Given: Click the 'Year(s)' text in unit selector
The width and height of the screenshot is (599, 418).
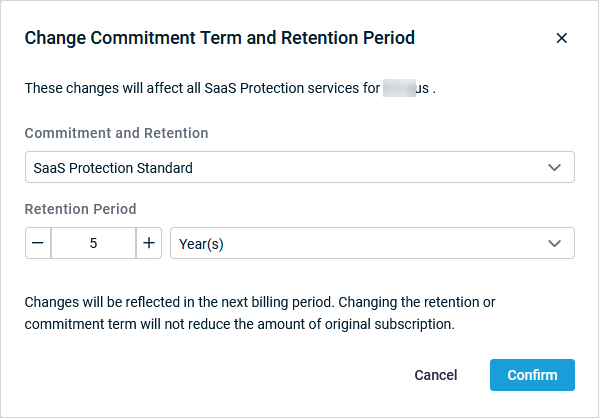Looking at the screenshot, I should [x=201, y=244].
